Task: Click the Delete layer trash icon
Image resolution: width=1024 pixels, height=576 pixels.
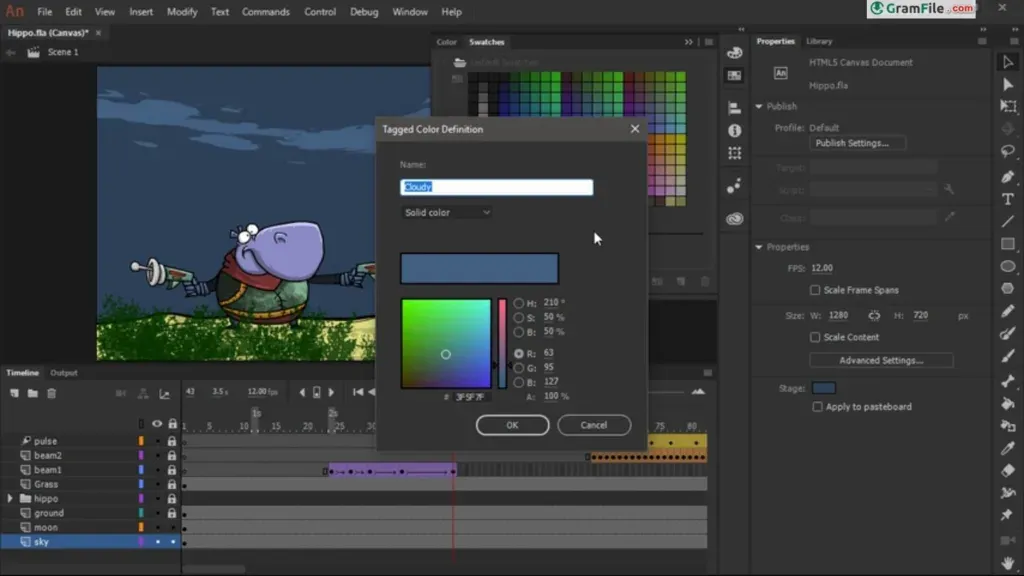Action: [52, 393]
